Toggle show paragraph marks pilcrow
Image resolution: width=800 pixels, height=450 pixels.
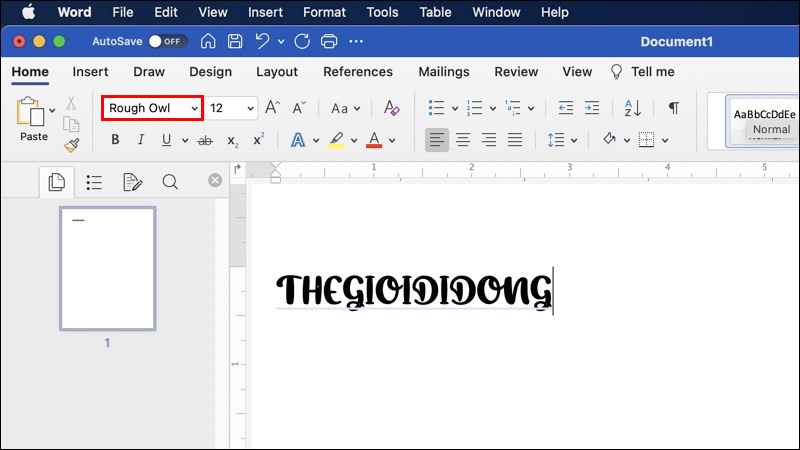pyautogui.click(x=673, y=108)
